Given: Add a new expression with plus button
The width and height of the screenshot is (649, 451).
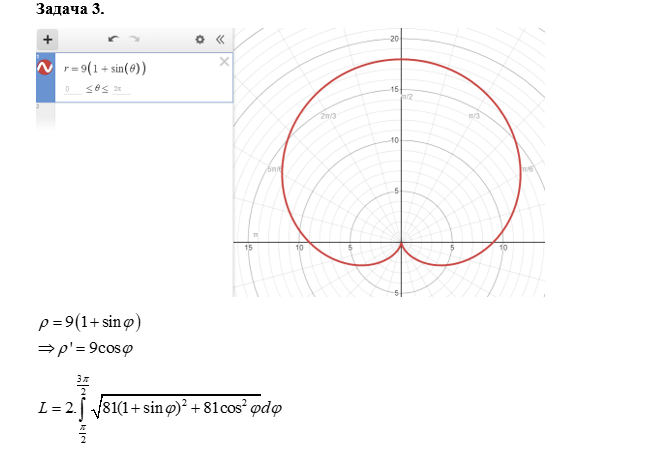Looking at the screenshot, I should (x=47, y=40).
